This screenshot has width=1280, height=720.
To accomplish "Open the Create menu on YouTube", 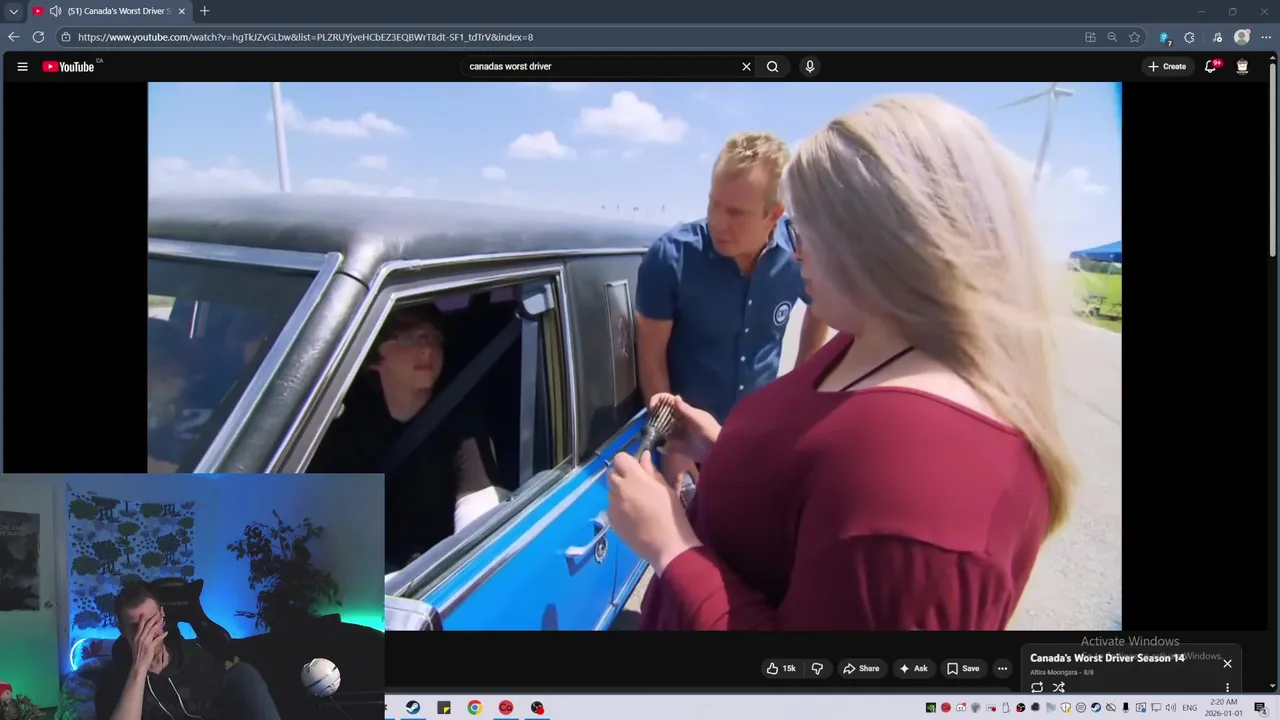I will click(x=1167, y=67).
